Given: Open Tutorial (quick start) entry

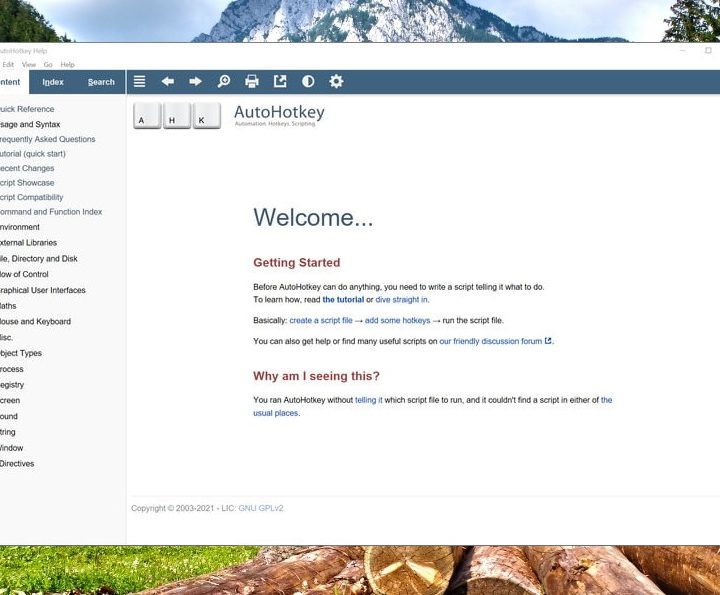Looking at the screenshot, I should [x=33, y=154].
